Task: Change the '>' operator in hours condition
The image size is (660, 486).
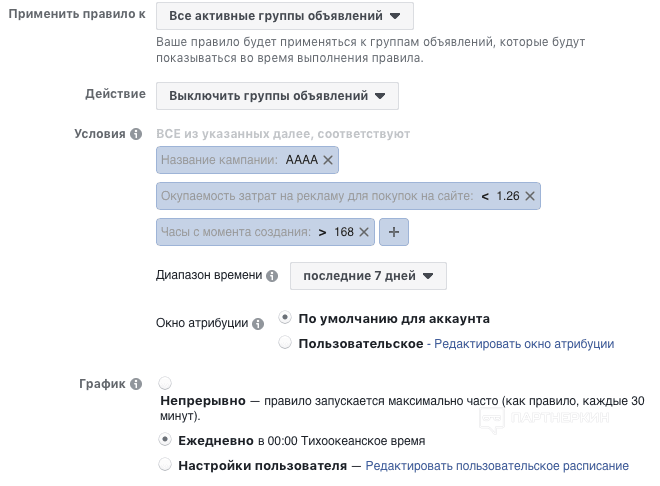Action: [322, 233]
